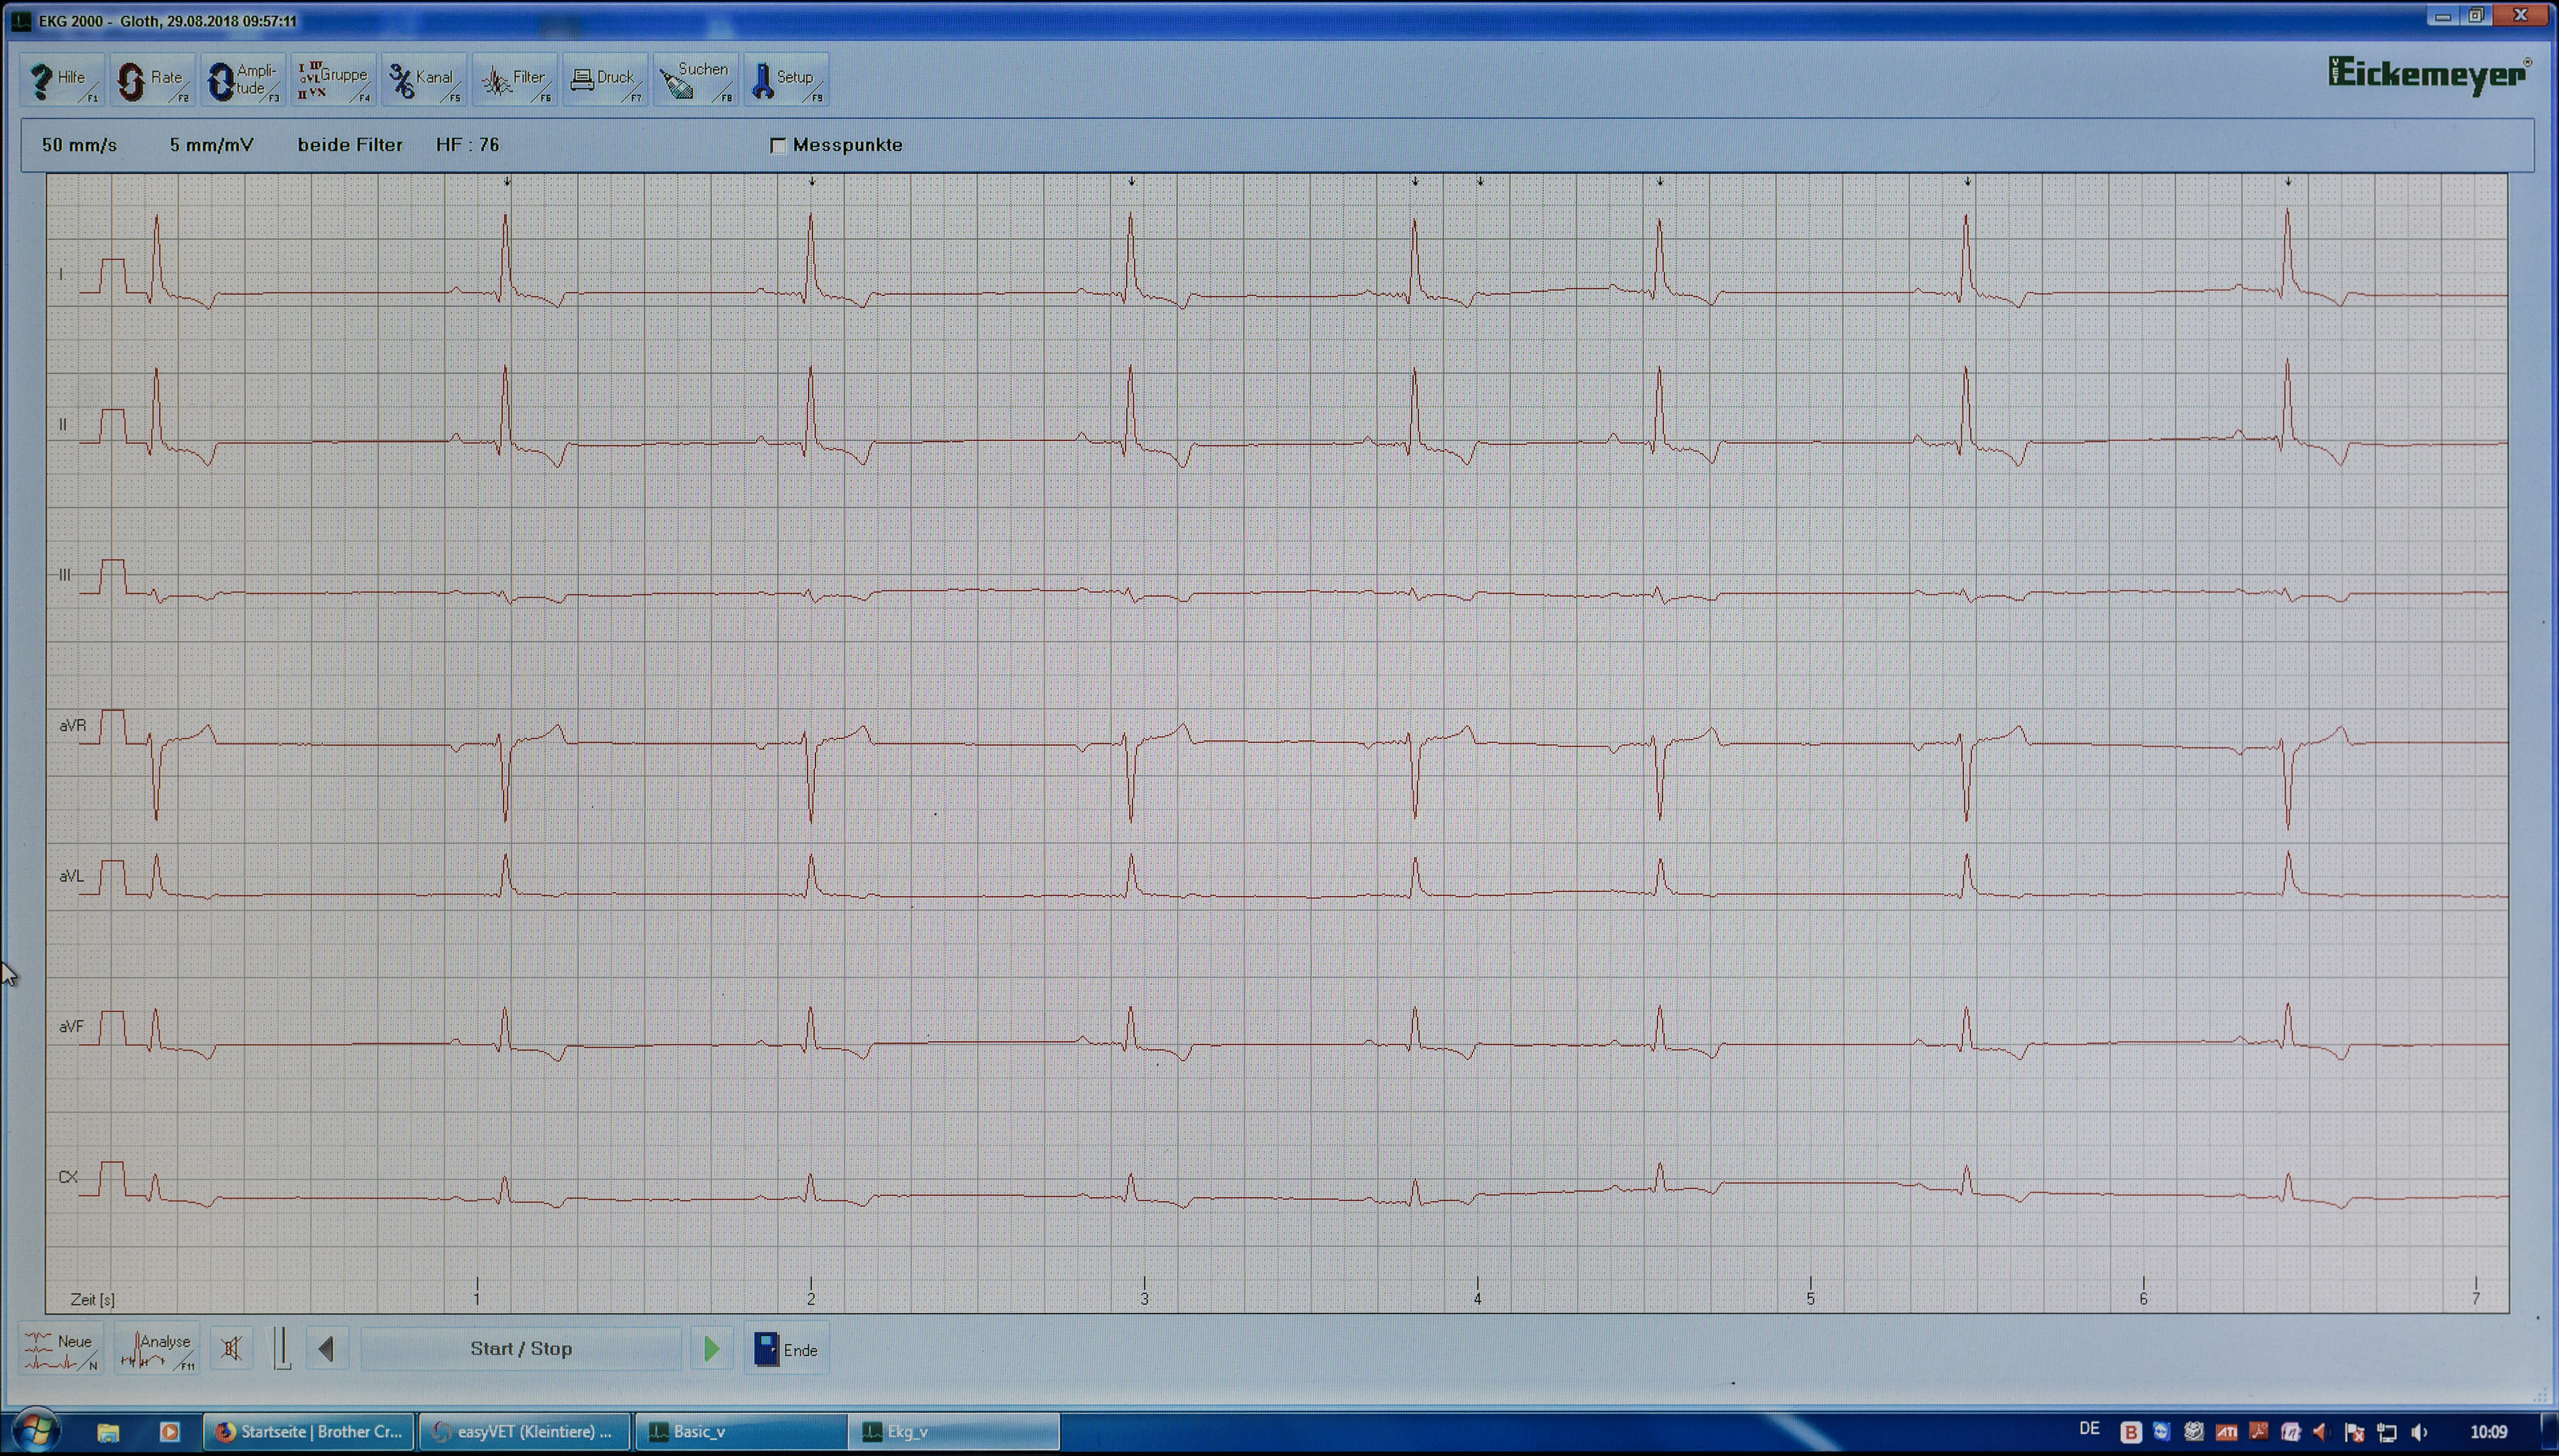The width and height of the screenshot is (2559, 1456).
Task: Open the Filter tool
Action: click(x=515, y=80)
